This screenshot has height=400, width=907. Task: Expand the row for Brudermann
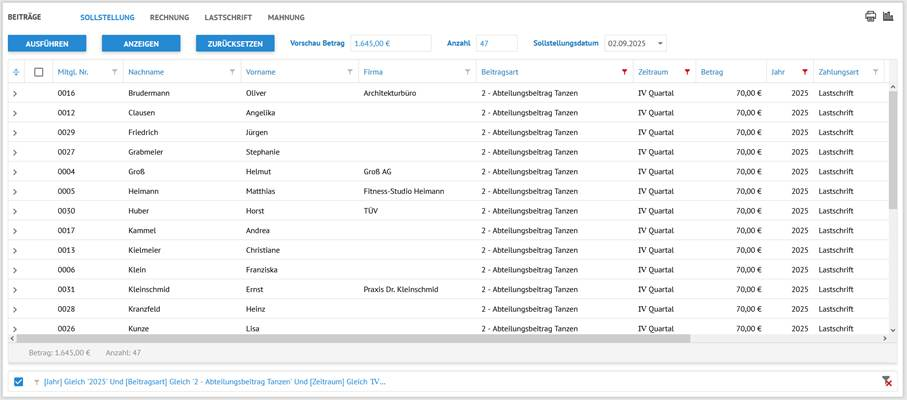15,93
